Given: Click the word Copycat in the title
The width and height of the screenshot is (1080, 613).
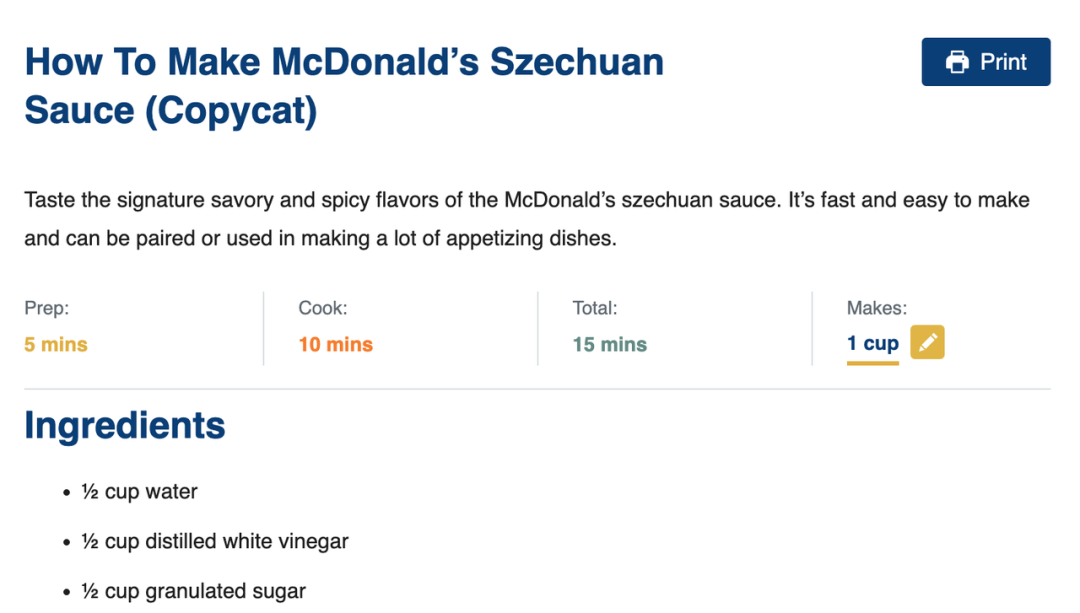Looking at the screenshot, I should tap(231, 111).
